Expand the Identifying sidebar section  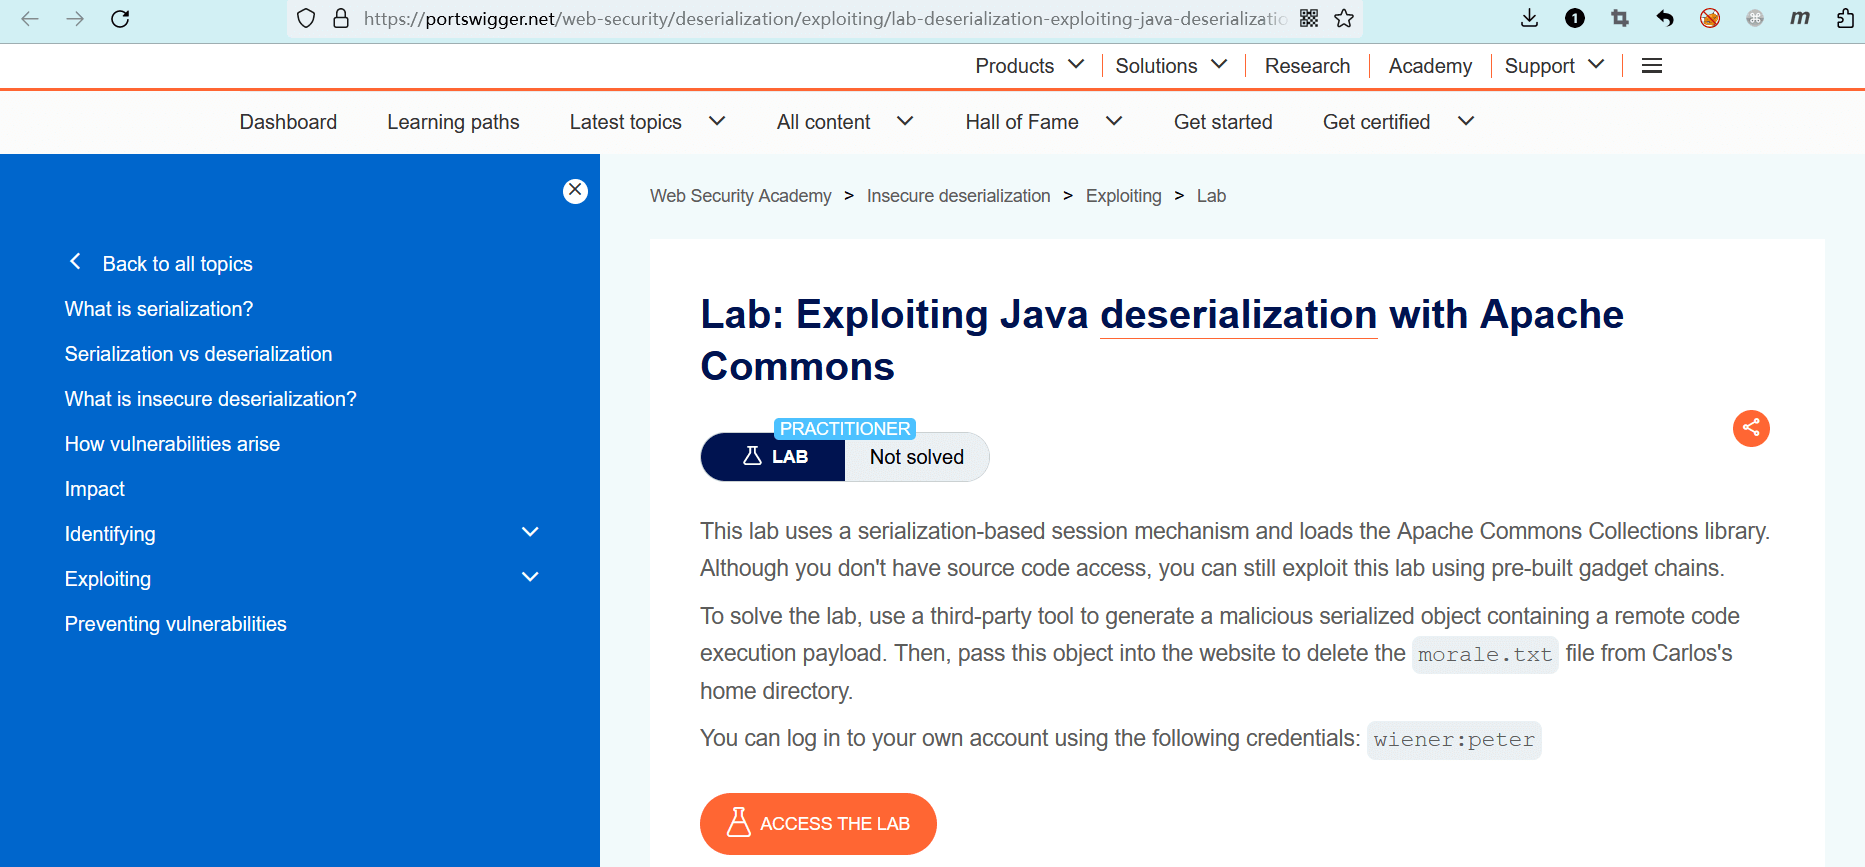click(530, 533)
